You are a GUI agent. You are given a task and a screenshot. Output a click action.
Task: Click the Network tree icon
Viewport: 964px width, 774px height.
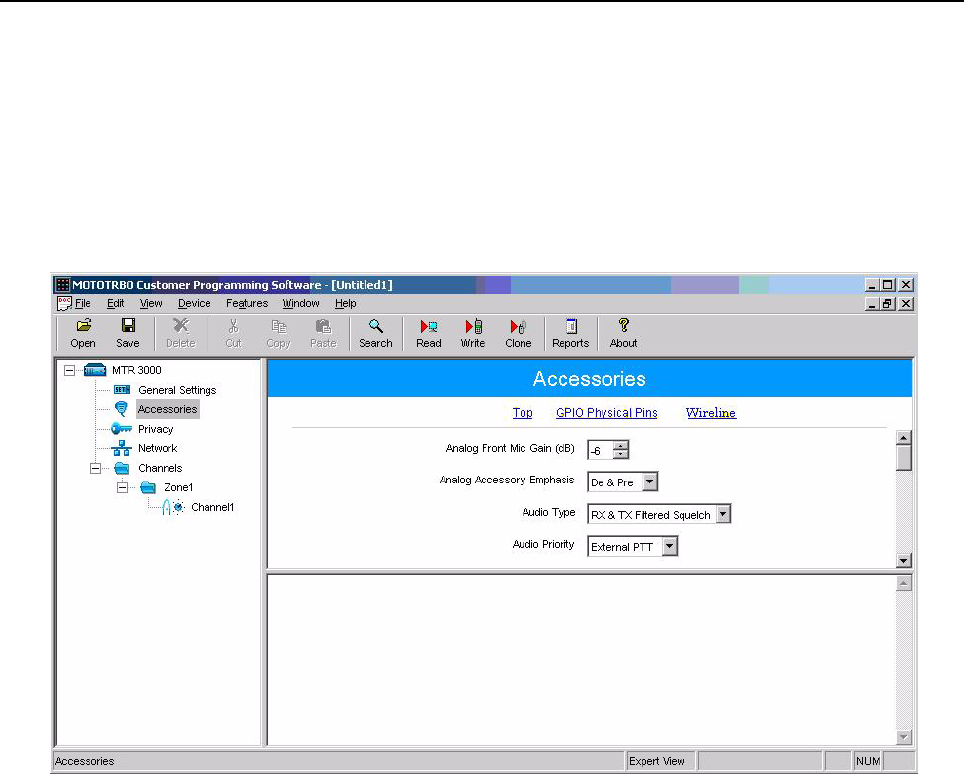click(122, 448)
